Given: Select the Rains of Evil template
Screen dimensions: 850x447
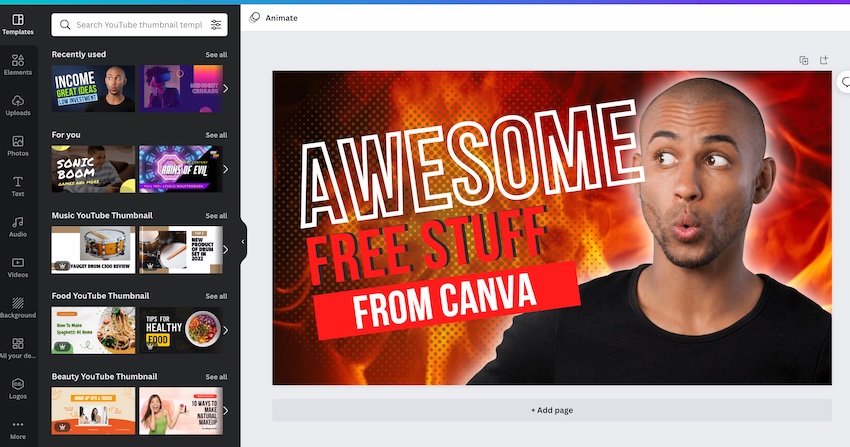Looking at the screenshot, I should point(181,169).
